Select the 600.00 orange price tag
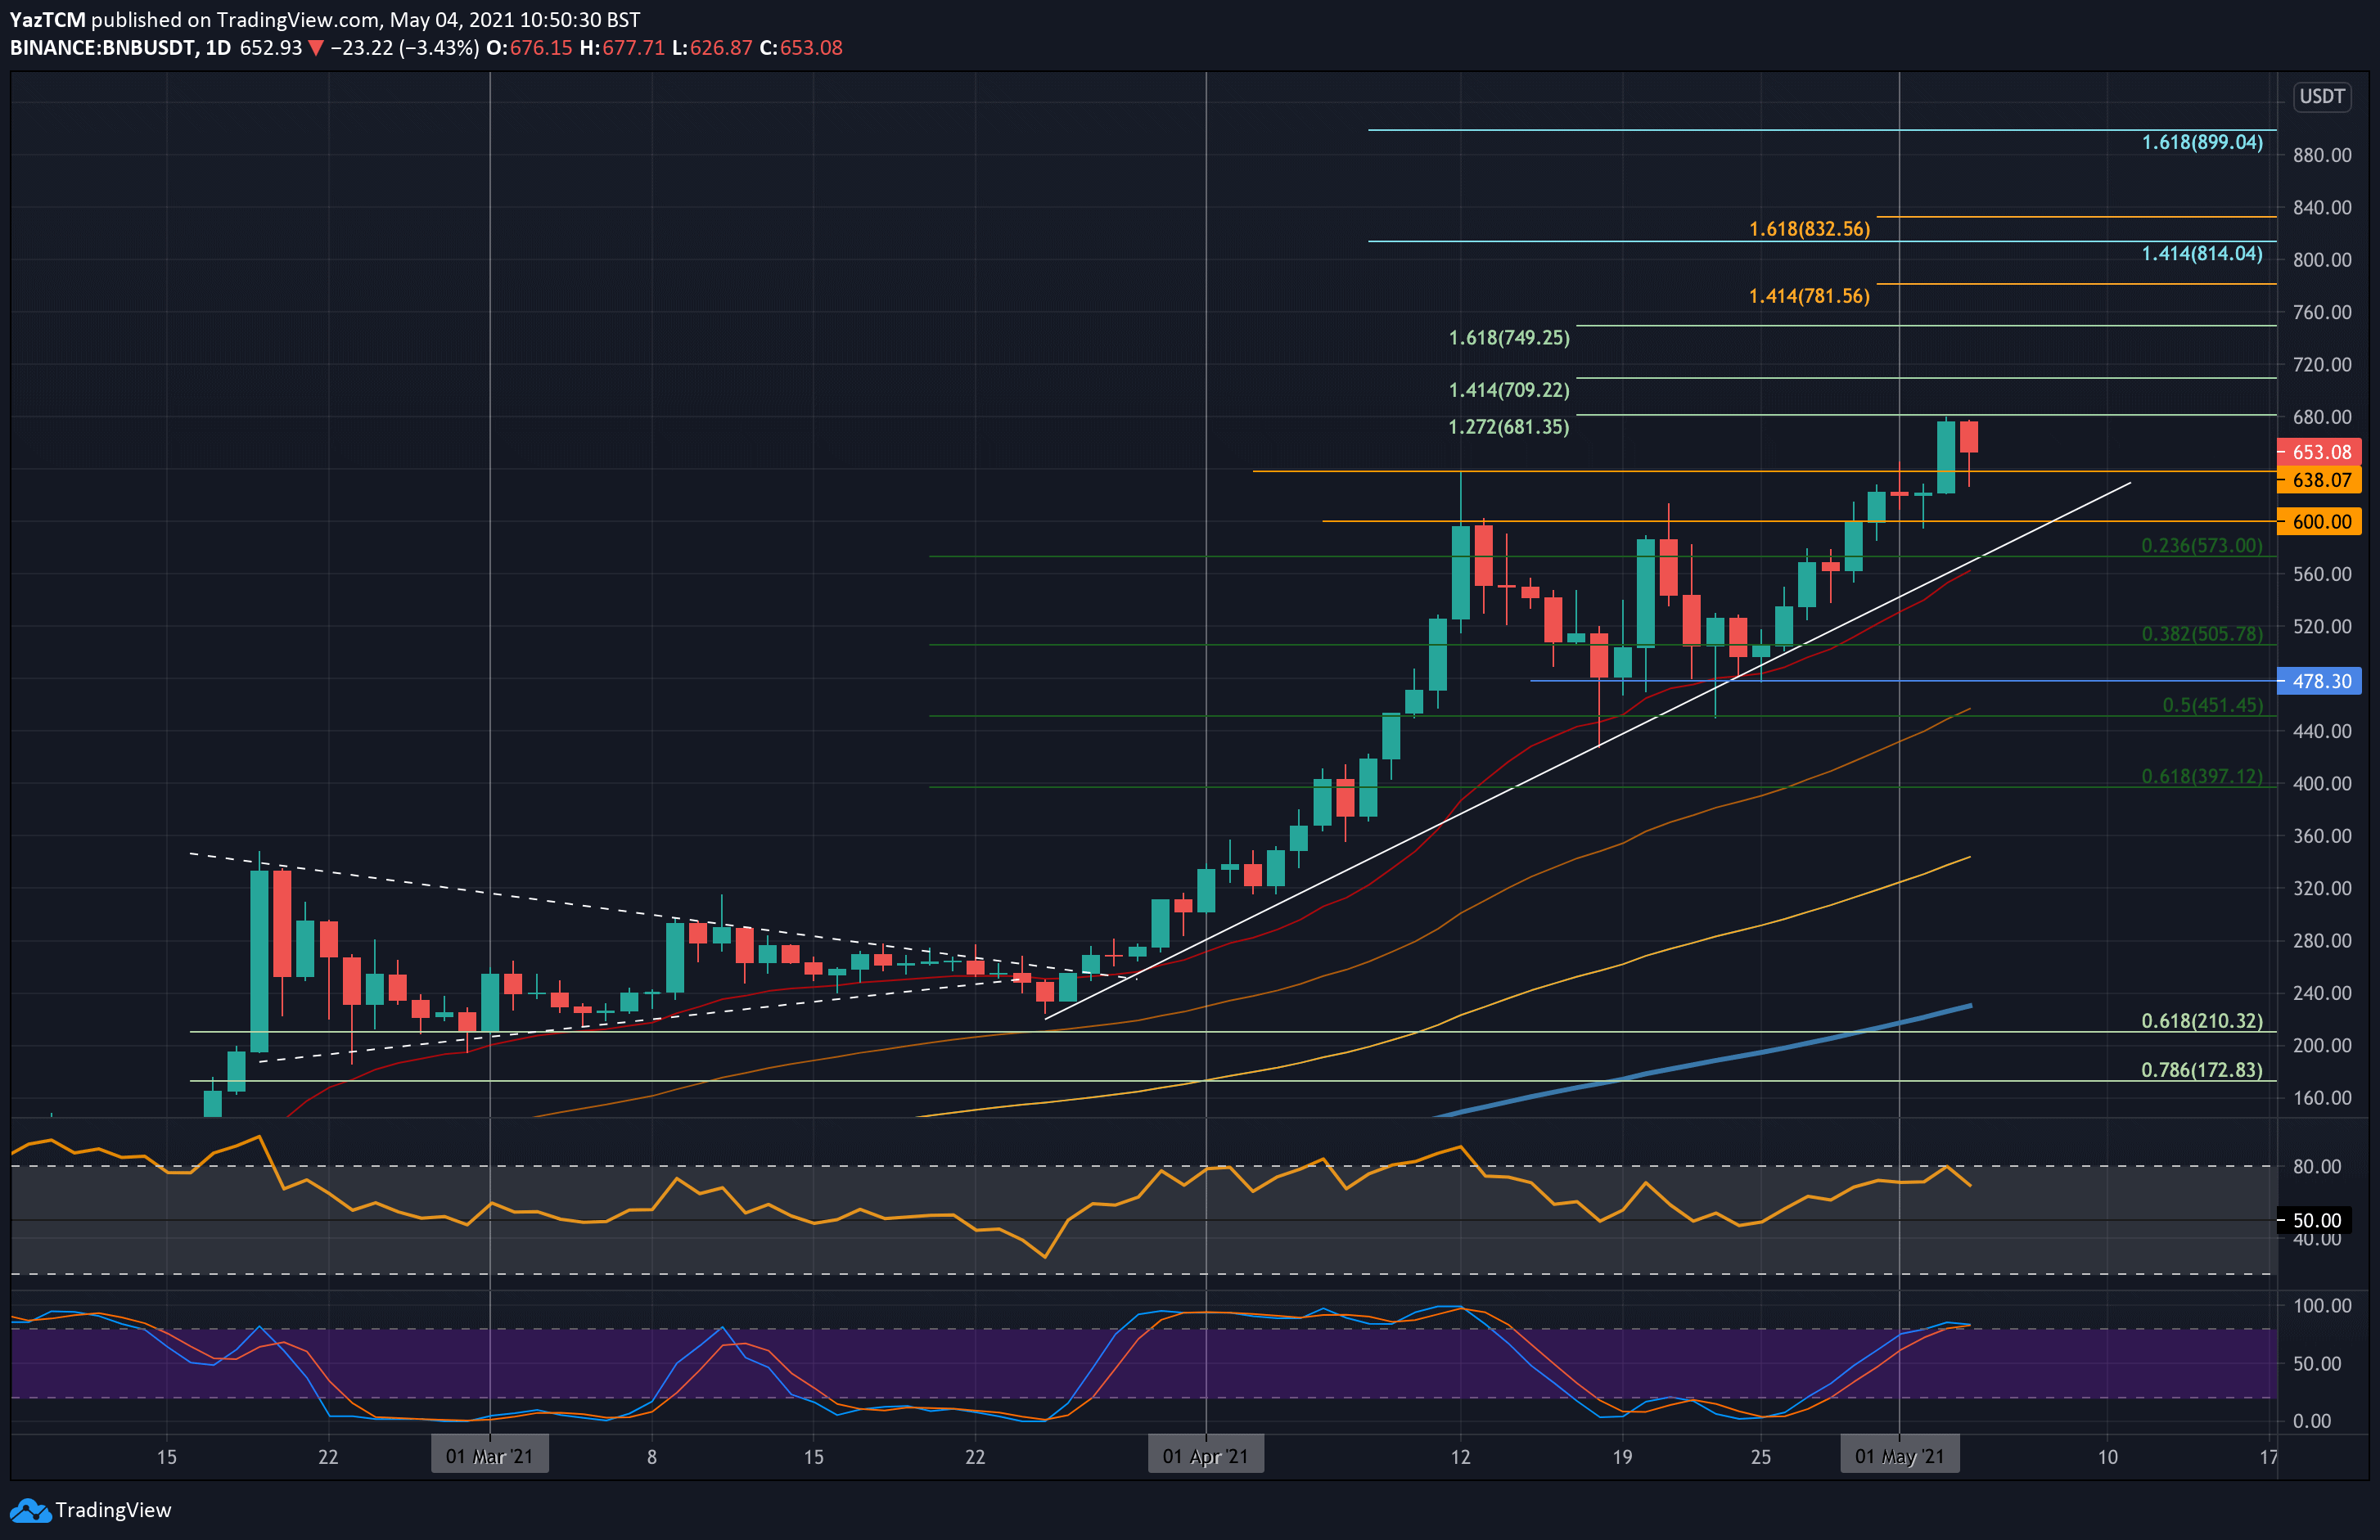 [2320, 521]
